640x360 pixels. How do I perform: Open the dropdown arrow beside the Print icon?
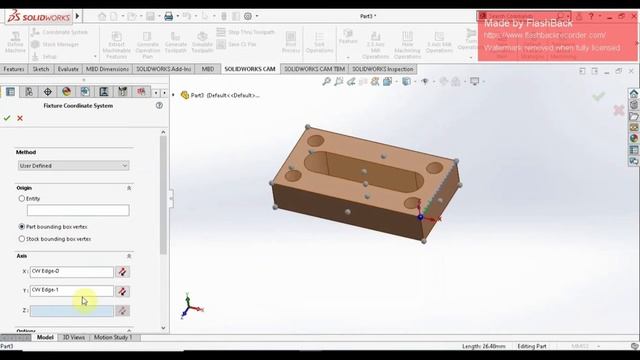click(178, 16)
